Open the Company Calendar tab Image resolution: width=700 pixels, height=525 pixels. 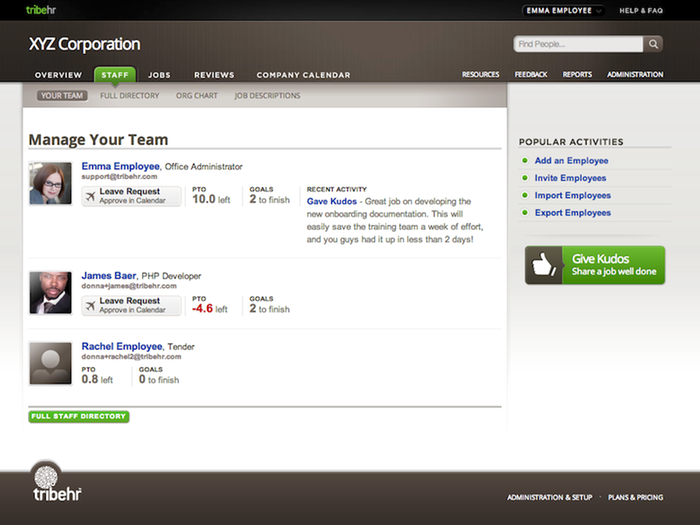(x=303, y=75)
